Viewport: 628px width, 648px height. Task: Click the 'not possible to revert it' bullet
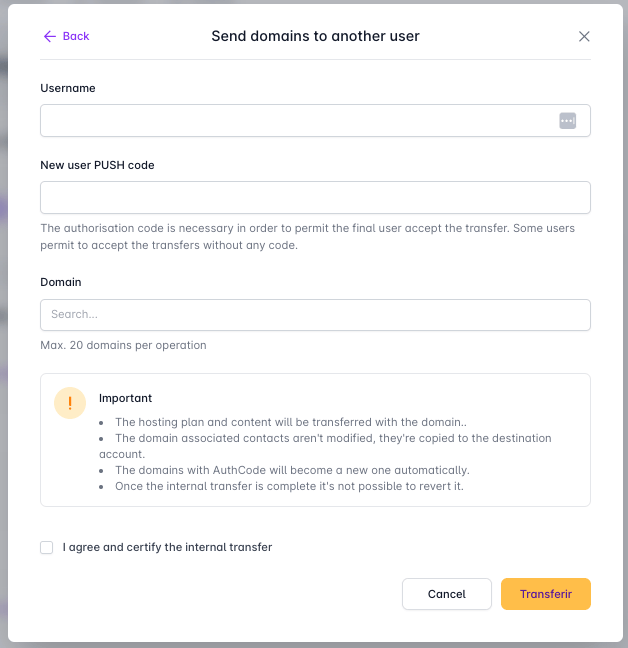(x=289, y=486)
